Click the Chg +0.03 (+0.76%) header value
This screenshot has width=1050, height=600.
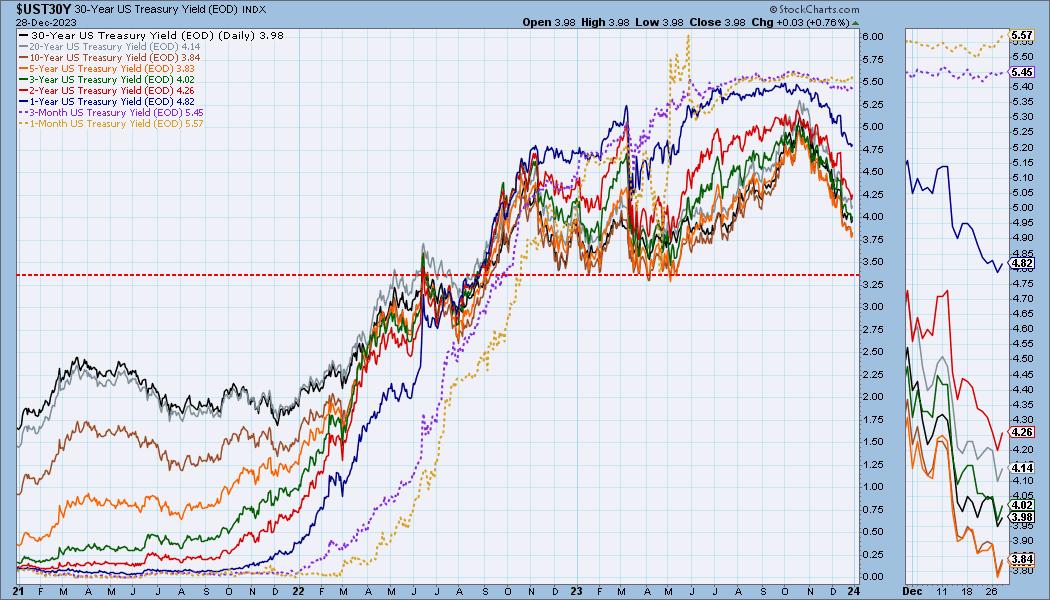coord(800,22)
